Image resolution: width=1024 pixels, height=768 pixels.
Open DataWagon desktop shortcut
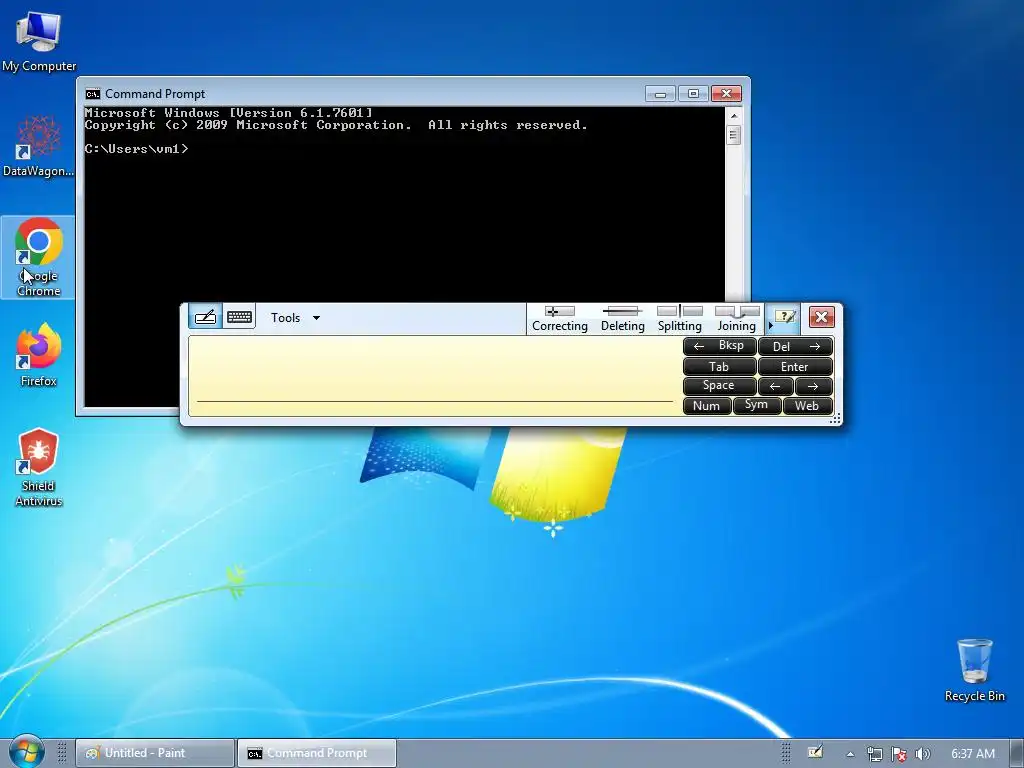pos(39,146)
